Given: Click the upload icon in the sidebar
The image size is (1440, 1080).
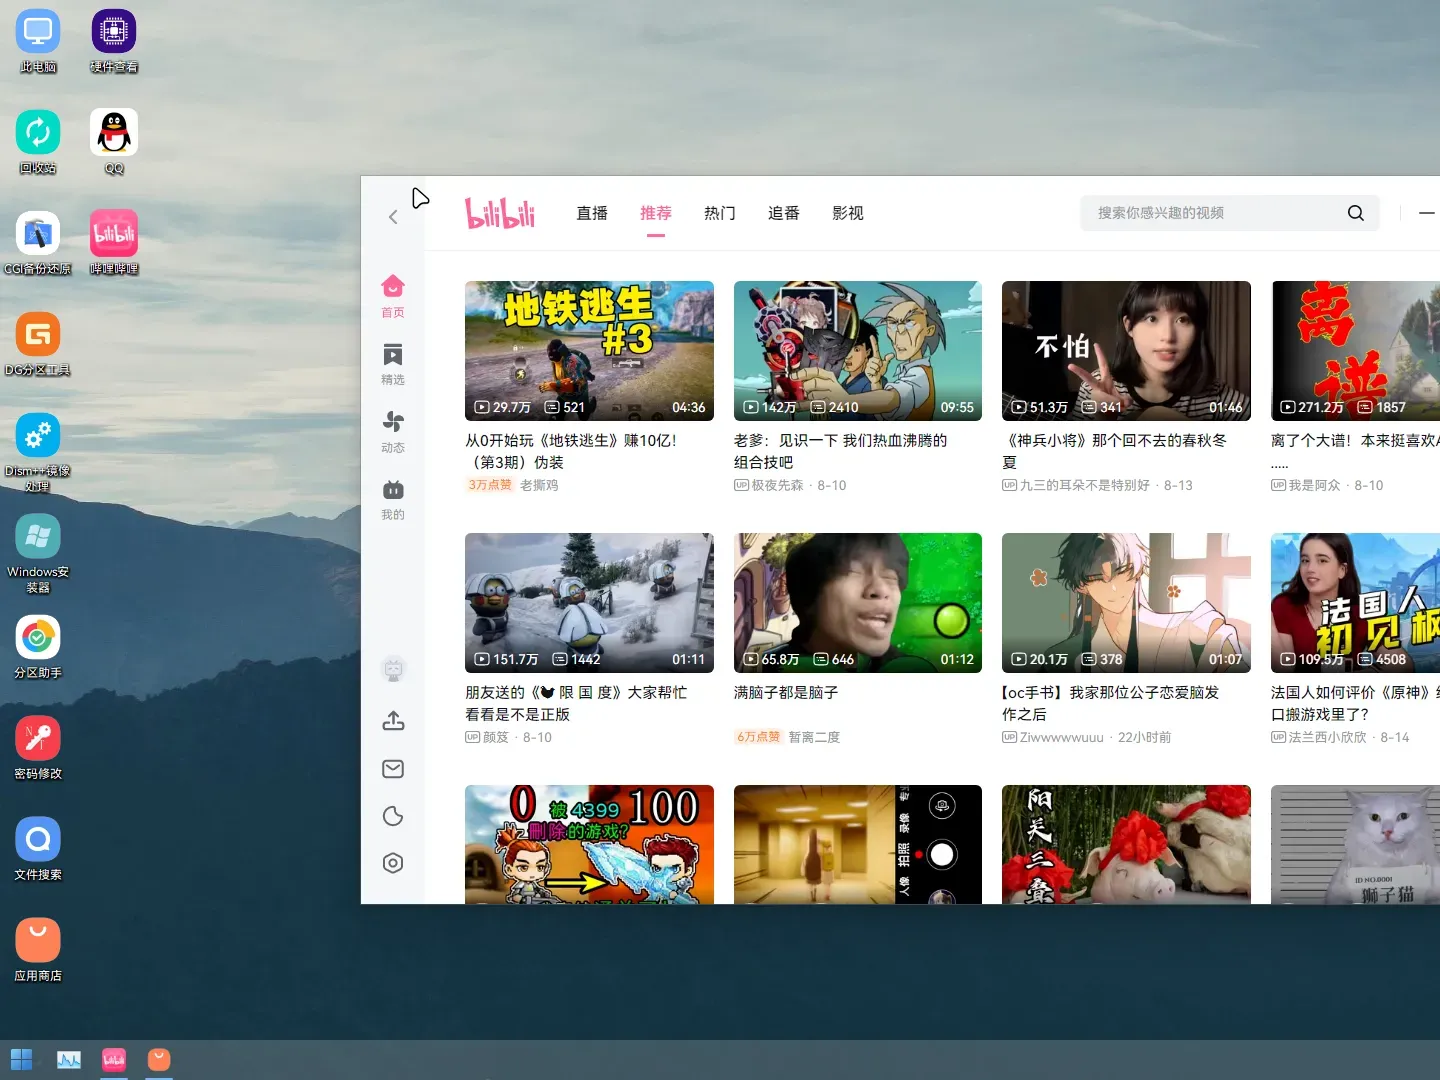Looking at the screenshot, I should (x=392, y=721).
